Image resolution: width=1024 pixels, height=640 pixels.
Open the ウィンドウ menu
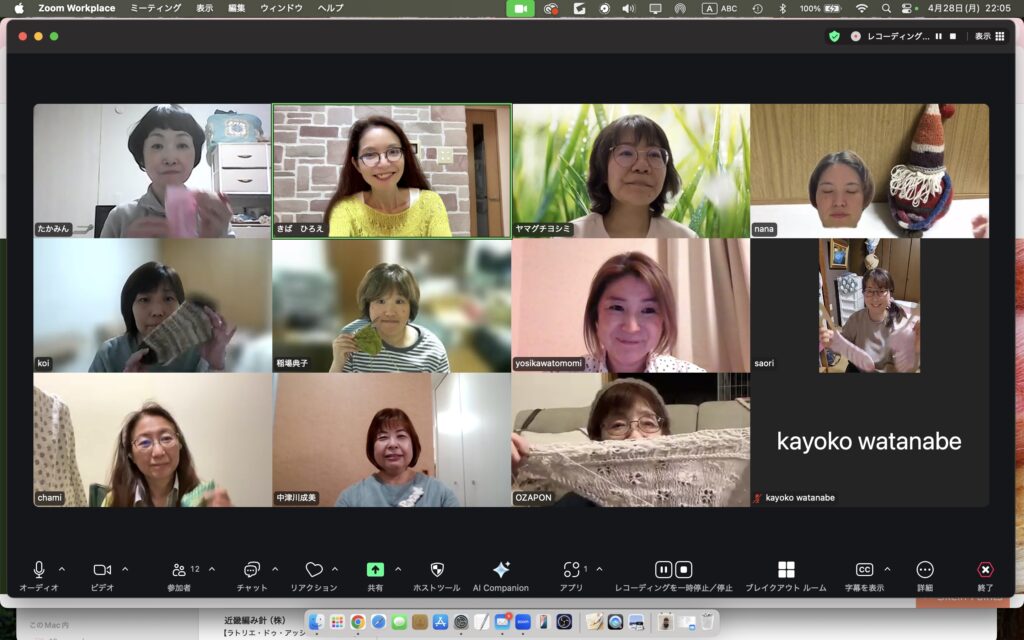click(x=281, y=8)
